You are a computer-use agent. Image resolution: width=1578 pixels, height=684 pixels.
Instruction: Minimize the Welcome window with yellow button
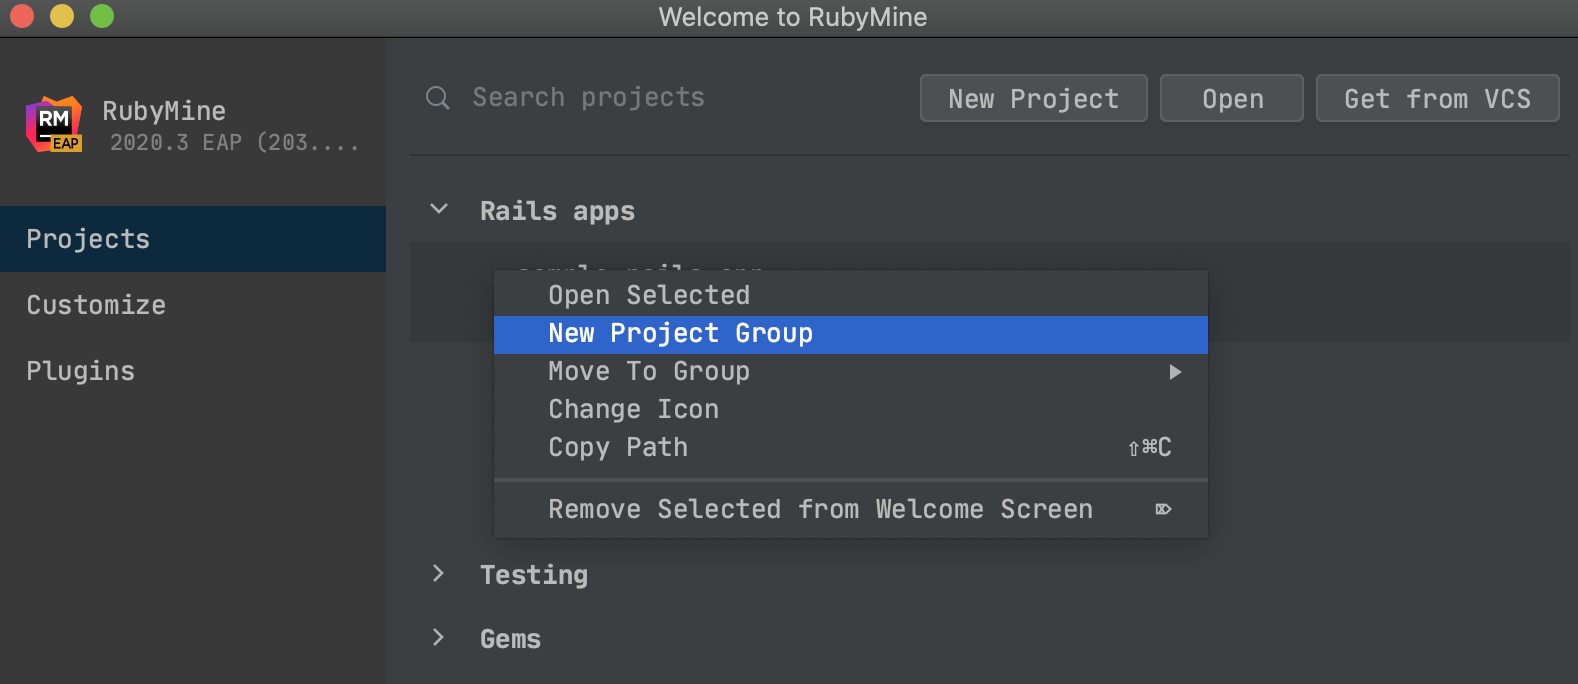(62, 16)
